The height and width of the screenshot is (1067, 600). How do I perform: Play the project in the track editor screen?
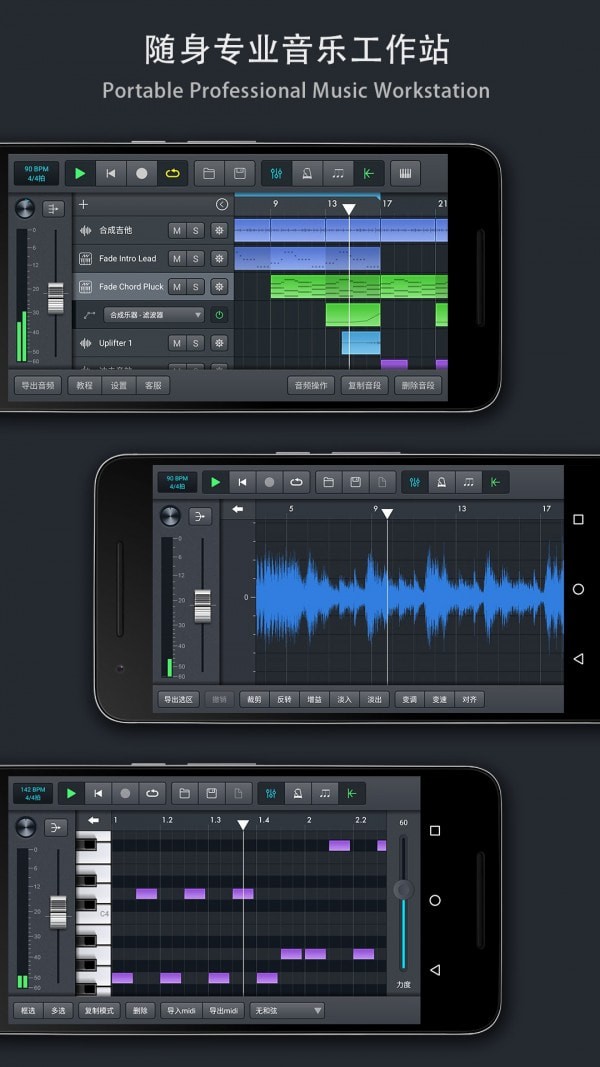(x=80, y=174)
